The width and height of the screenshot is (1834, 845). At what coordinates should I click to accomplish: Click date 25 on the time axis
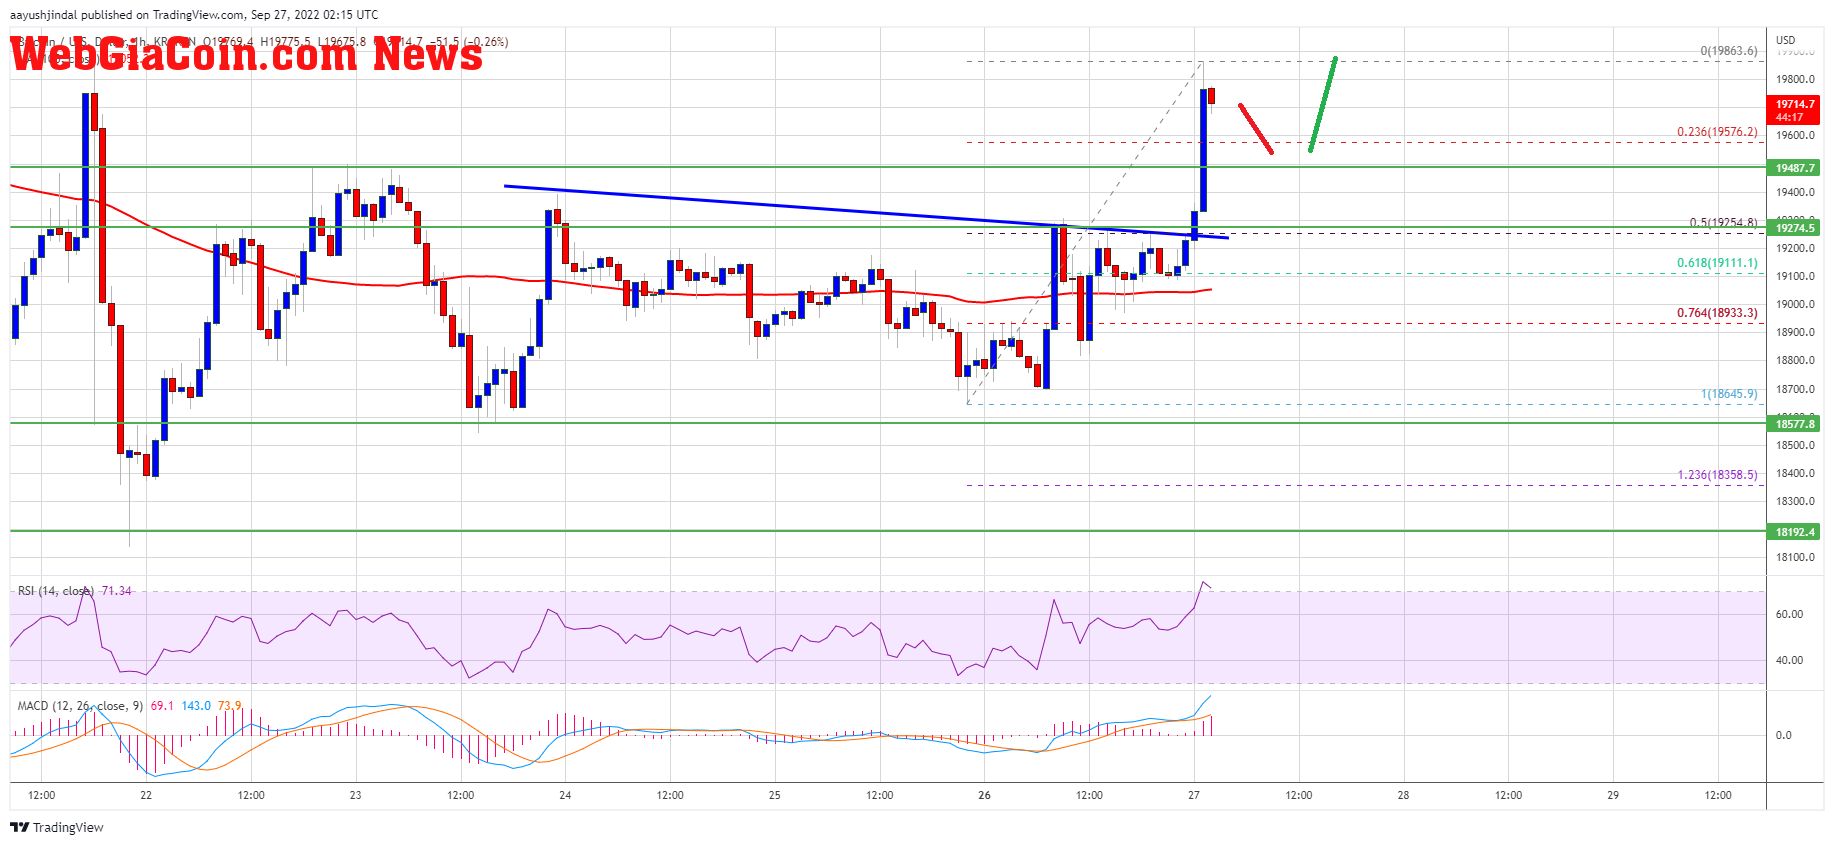[775, 796]
